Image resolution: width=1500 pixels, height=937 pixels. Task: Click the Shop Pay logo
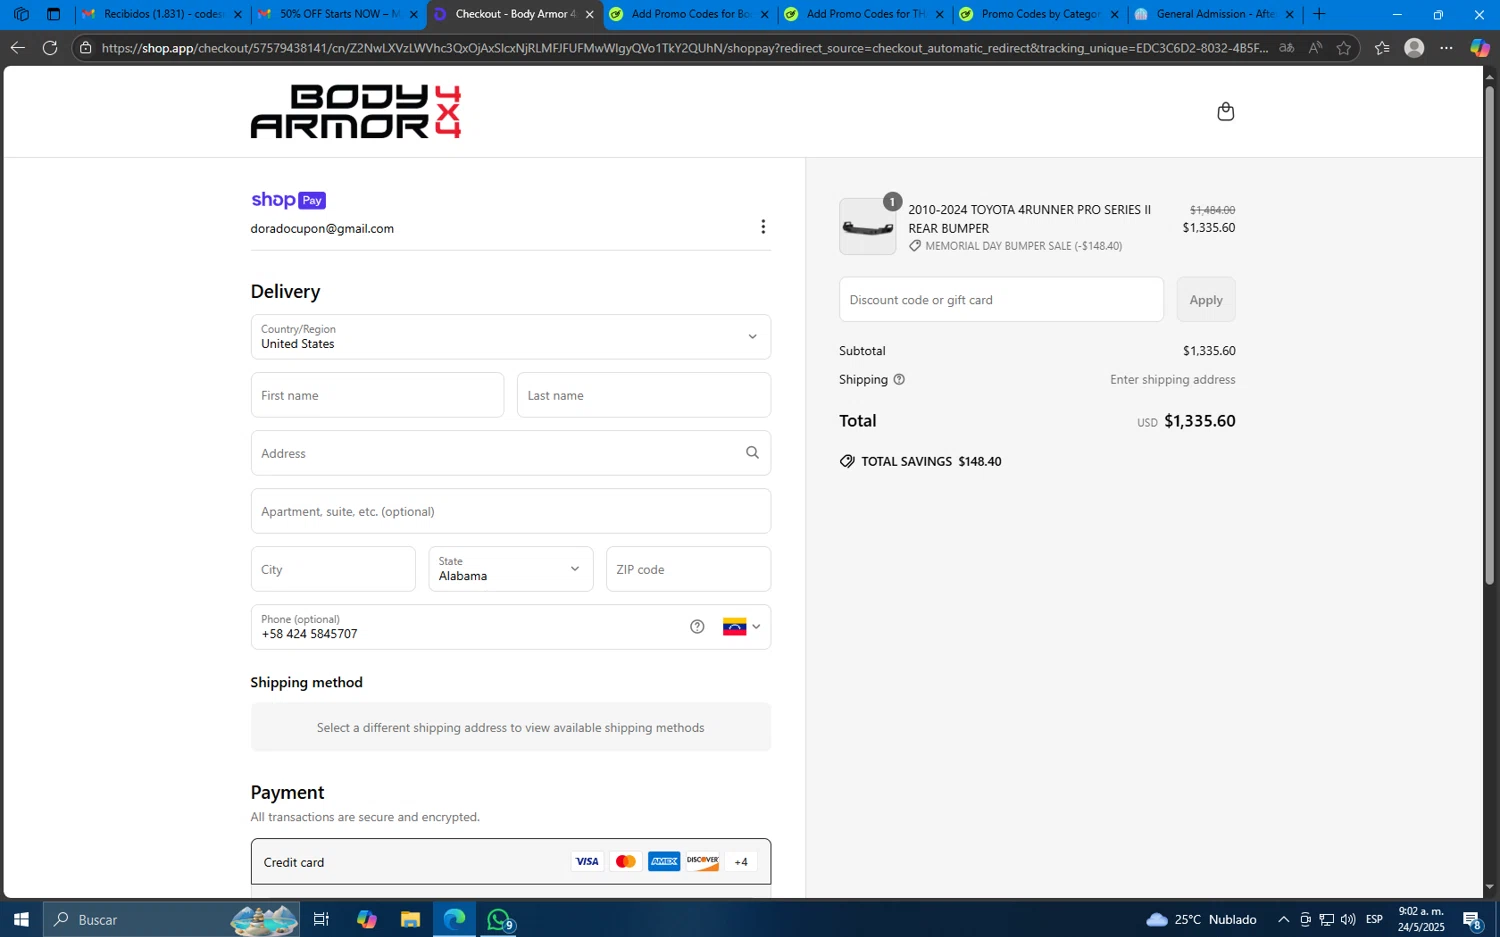288,200
